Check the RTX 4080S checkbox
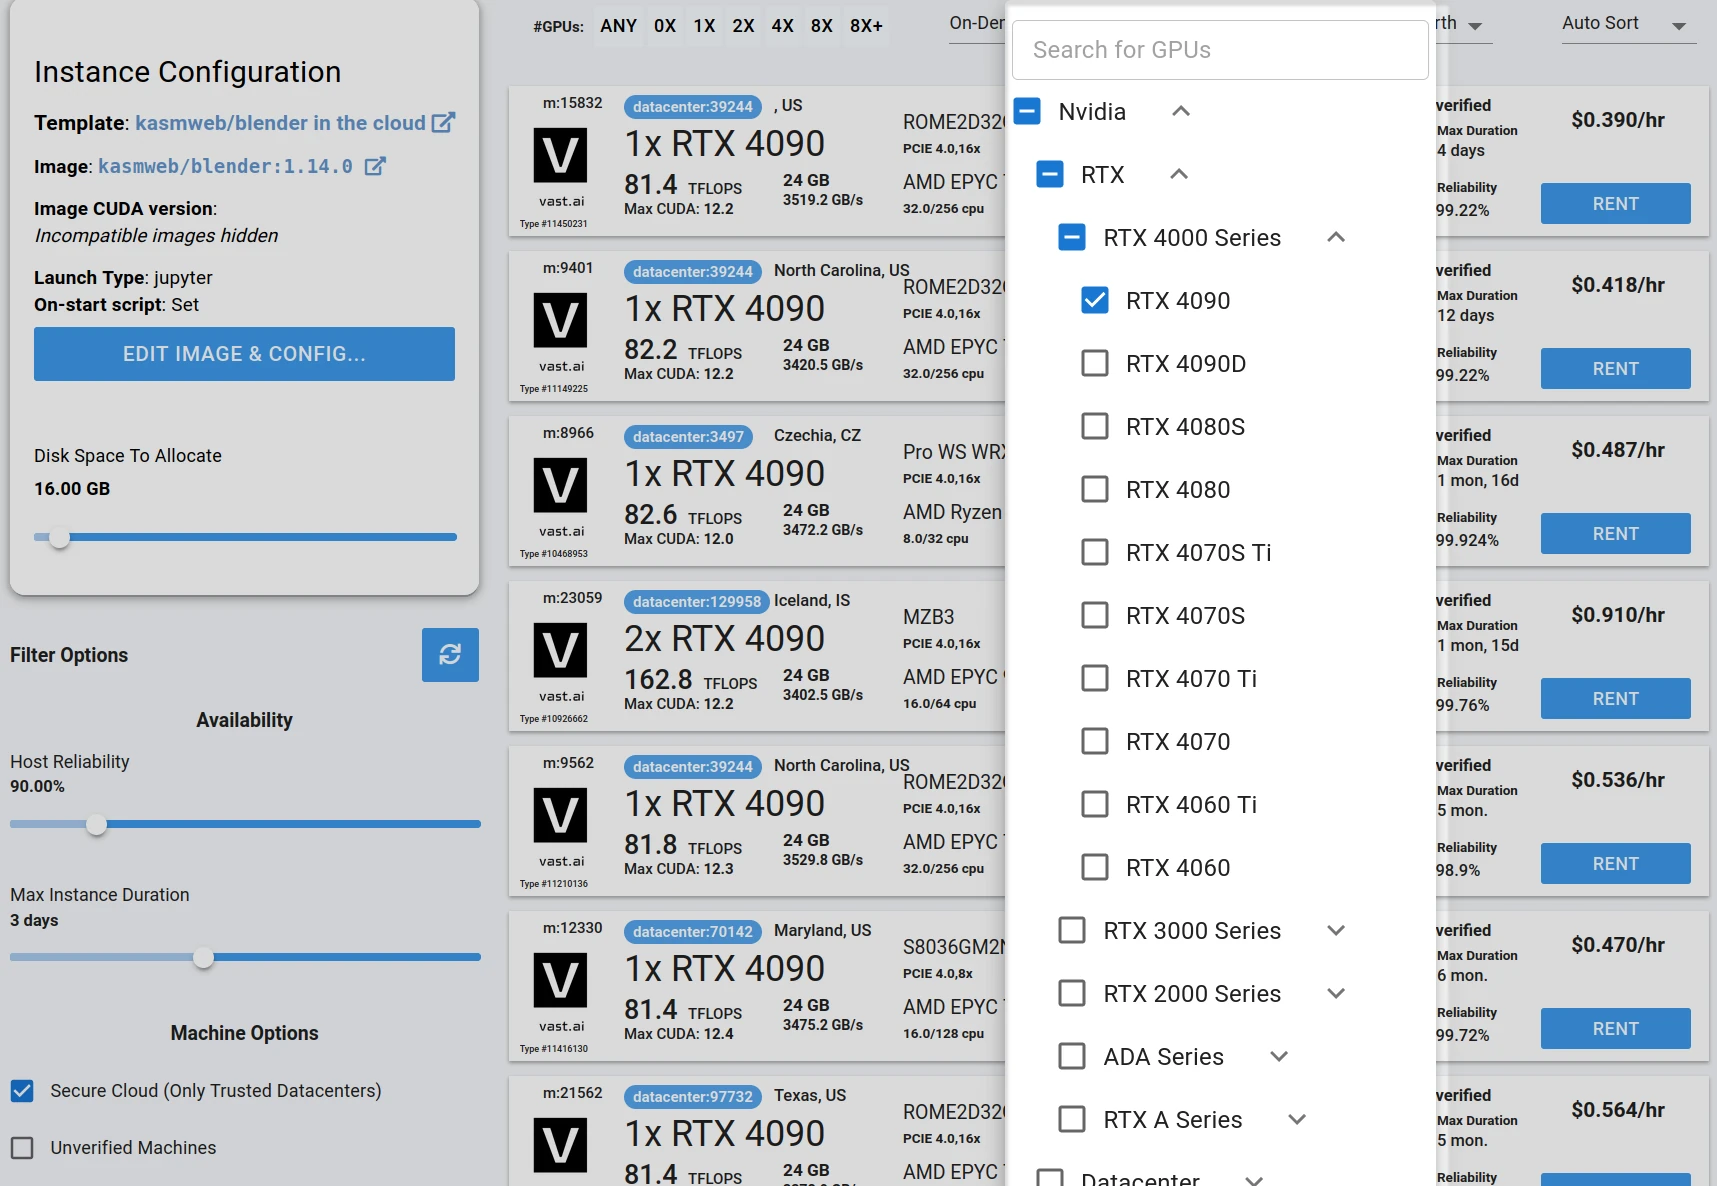Screen dimensions: 1717x1186 (x=1095, y=426)
